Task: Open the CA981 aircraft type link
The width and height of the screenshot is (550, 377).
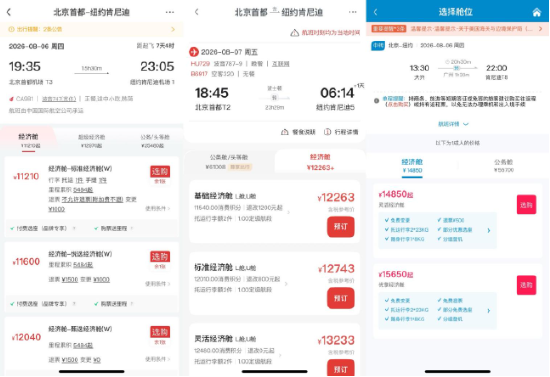Action: tap(59, 99)
